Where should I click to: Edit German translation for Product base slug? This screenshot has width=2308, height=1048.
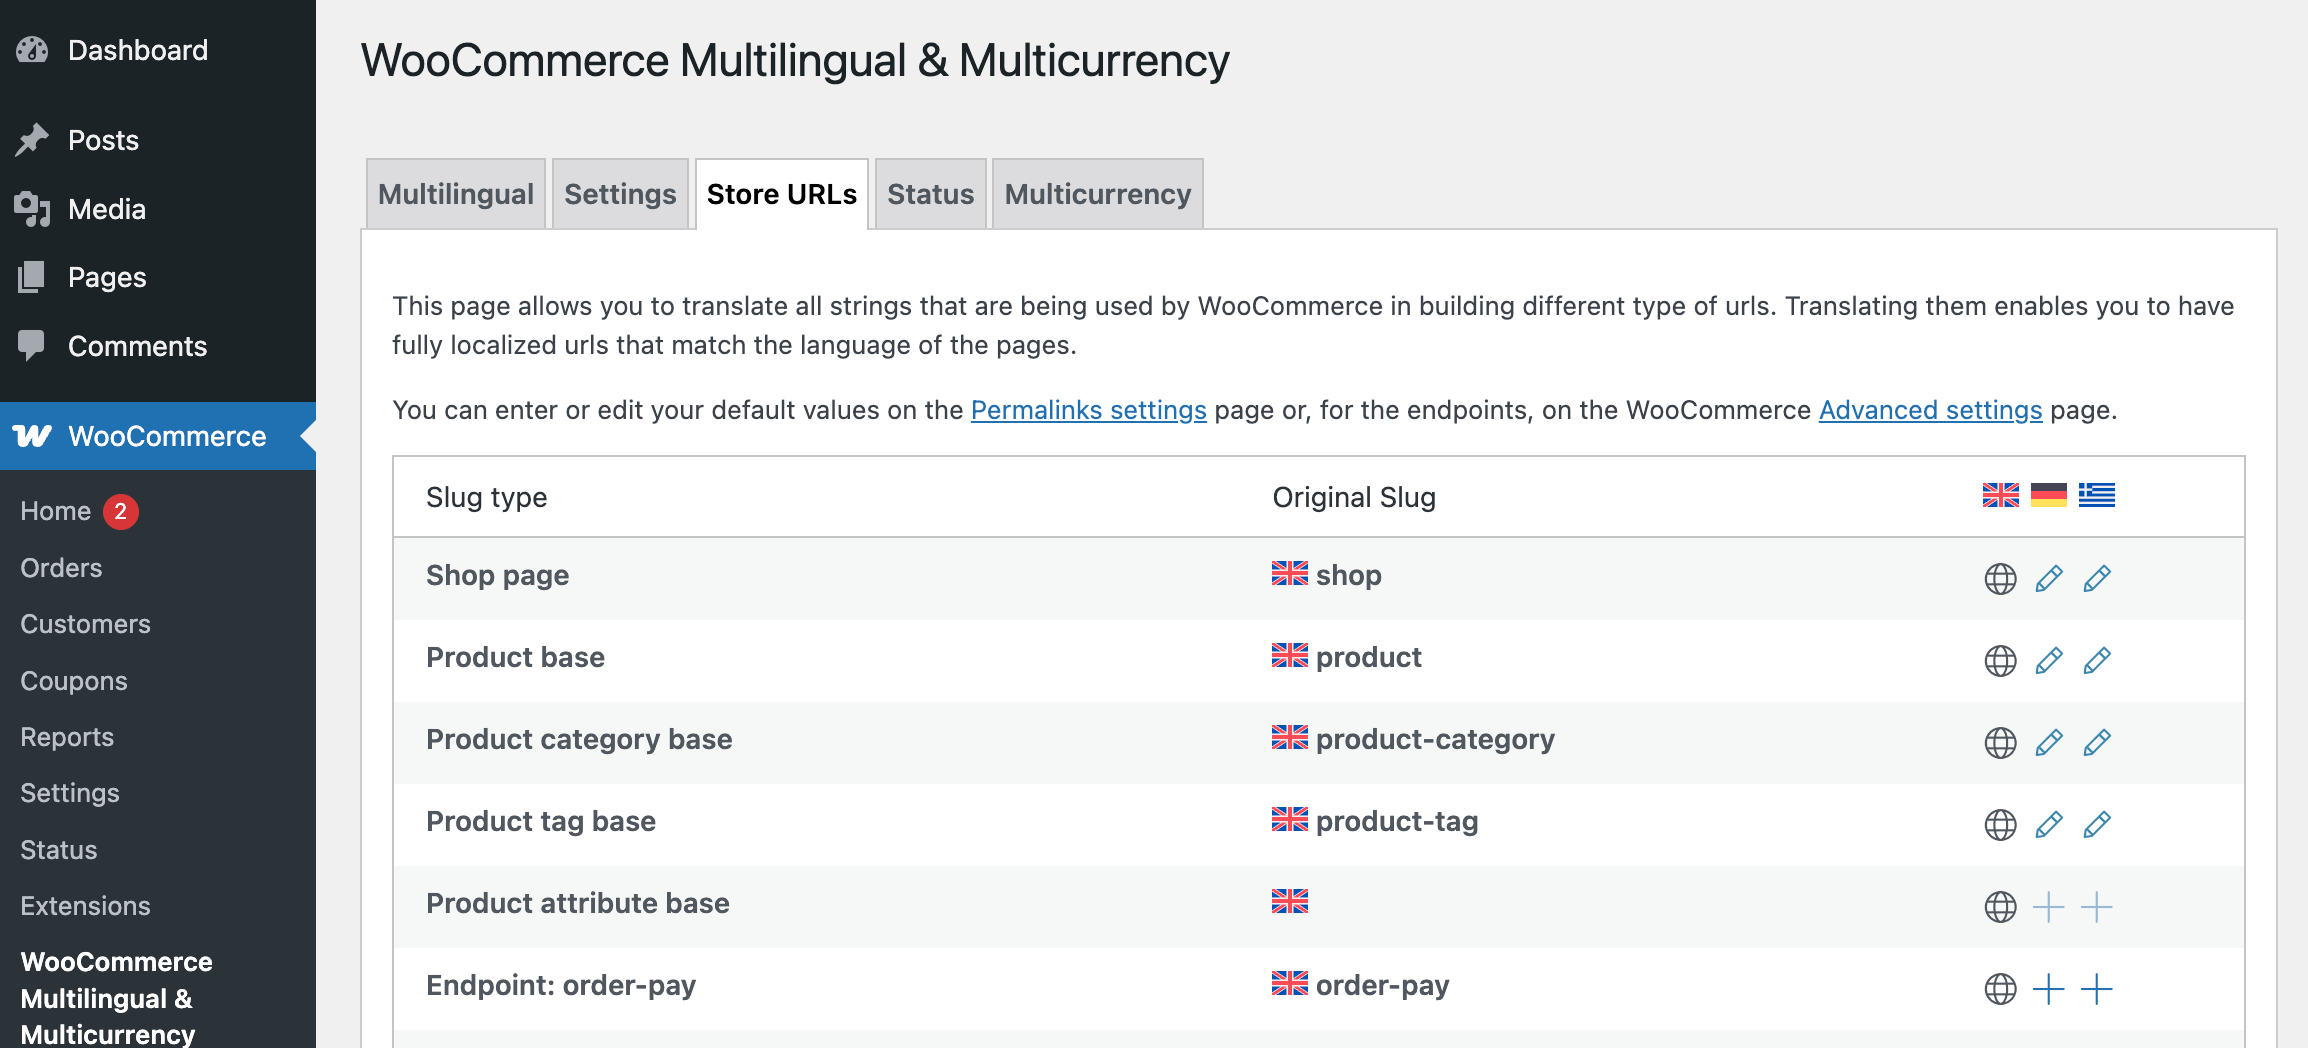[2049, 660]
